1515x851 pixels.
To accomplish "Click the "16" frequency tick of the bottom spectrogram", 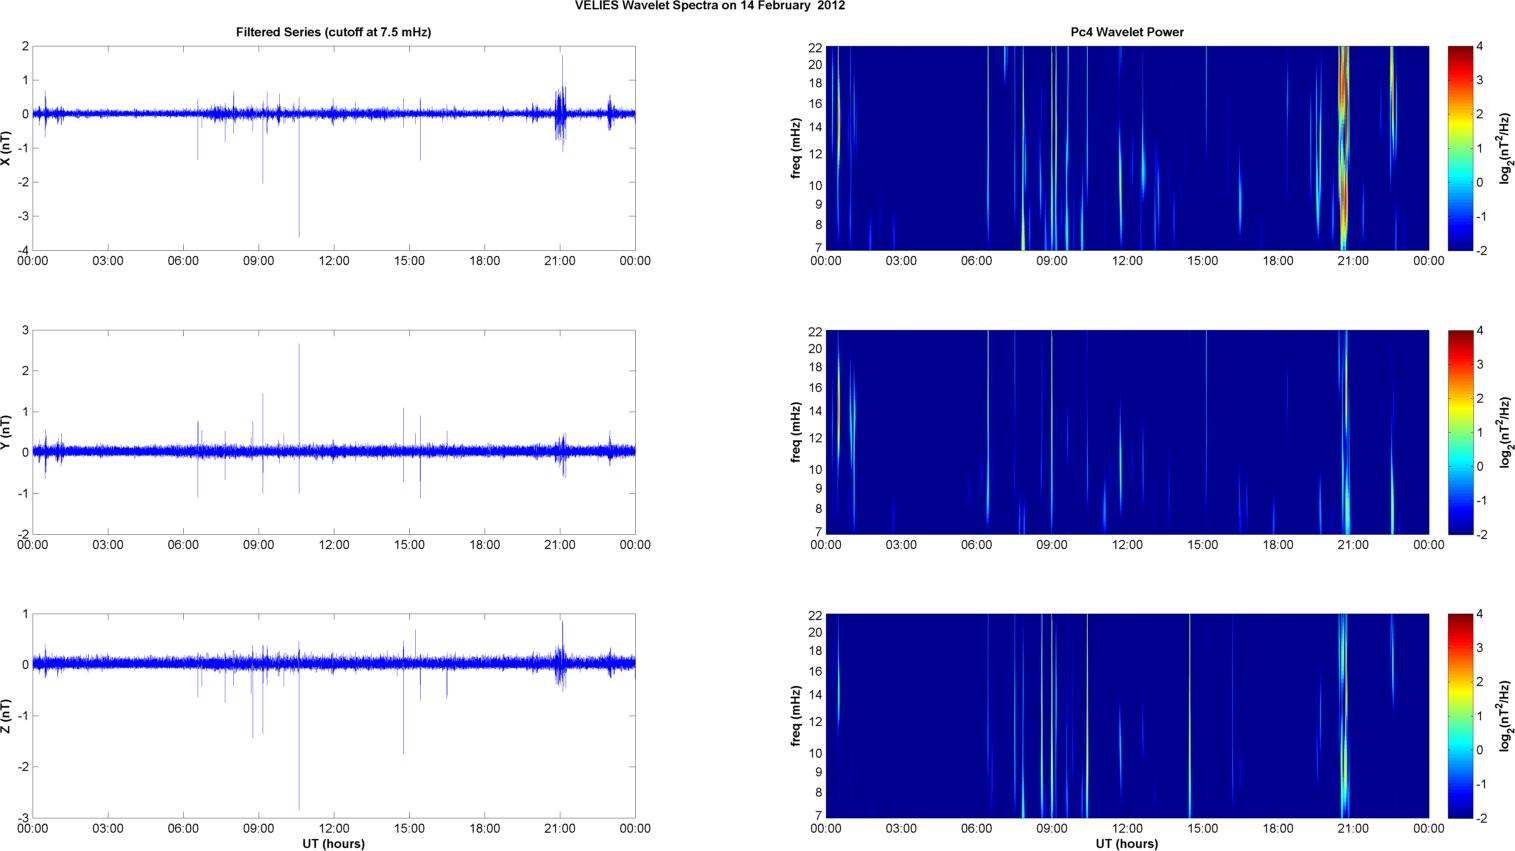I will (x=815, y=672).
